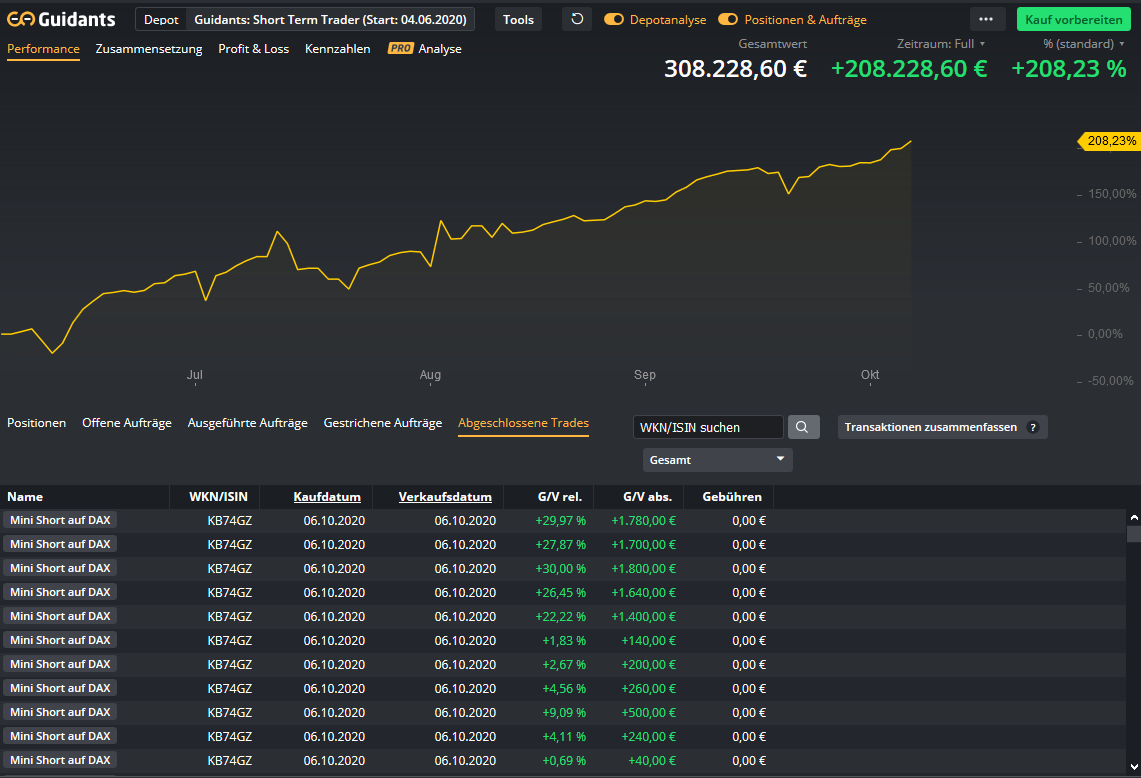Image resolution: width=1141 pixels, height=778 pixels.
Task: Click the magnifier search icon
Action: coord(803,427)
